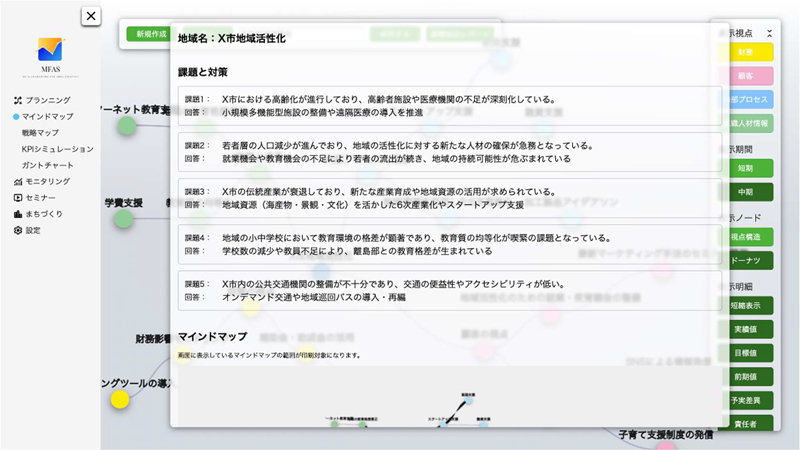800x450 pixels.
Task: Click the 学費支援 node label
Action: click(123, 203)
